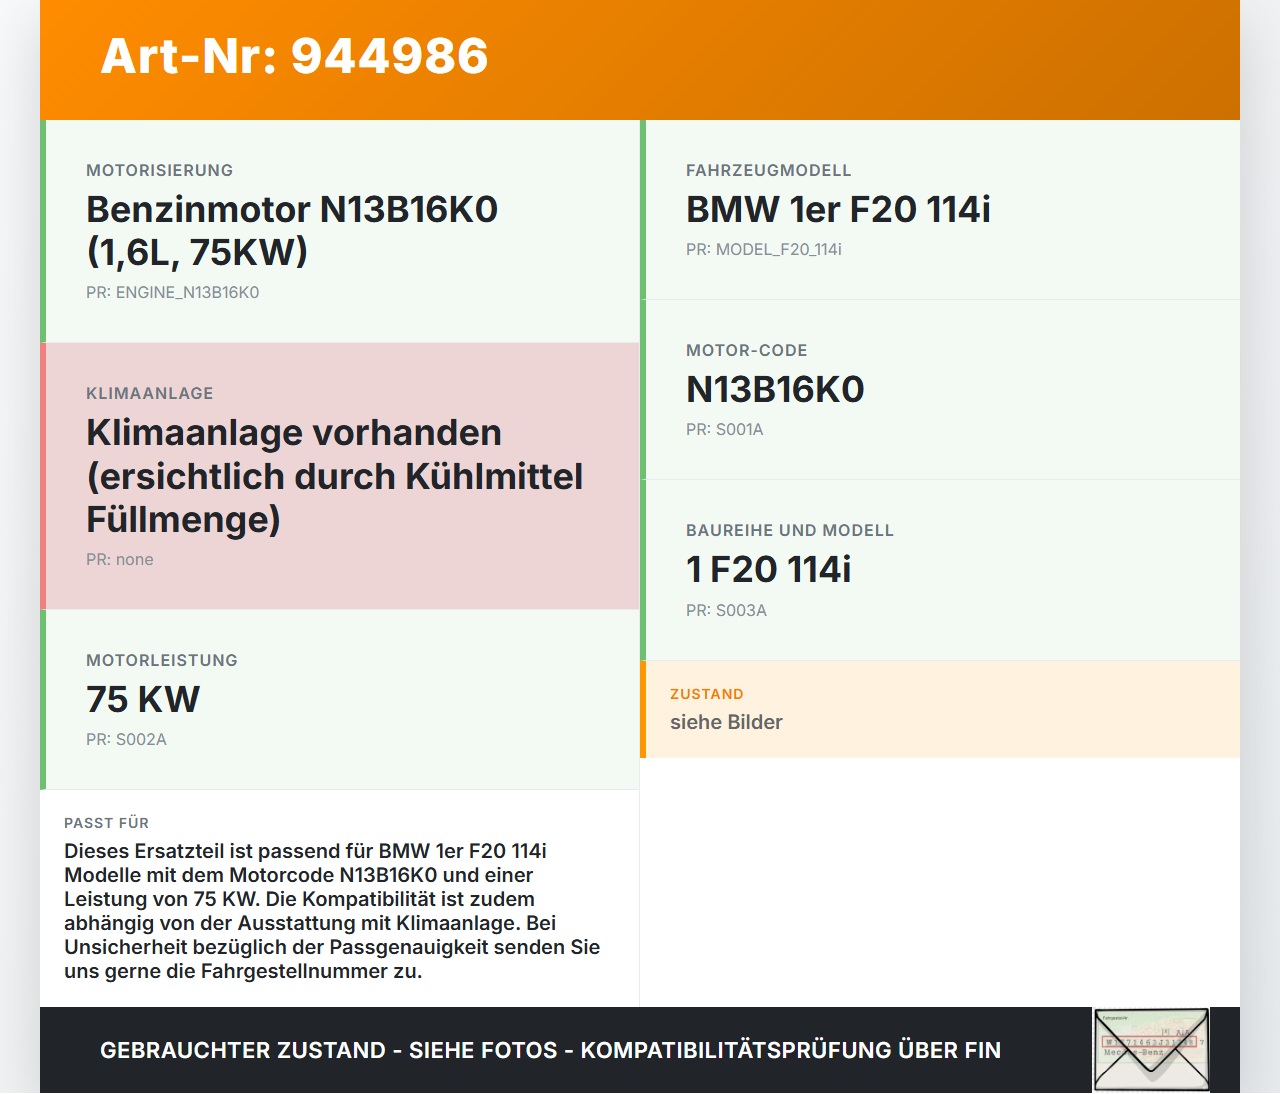Image resolution: width=1280 pixels, height=1094 pixels.
Task: Click BAUREIHE UND MODELL label
Action: (x=790, y=531)
